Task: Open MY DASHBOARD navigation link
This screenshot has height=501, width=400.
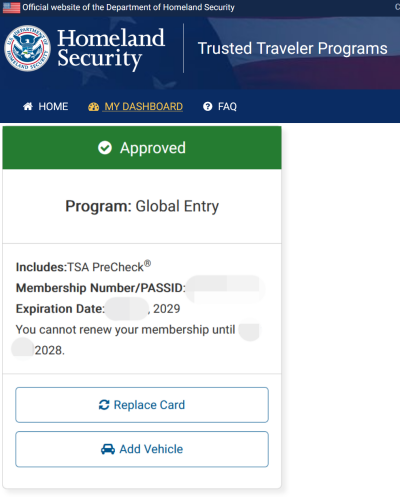Action: point(136,107)
